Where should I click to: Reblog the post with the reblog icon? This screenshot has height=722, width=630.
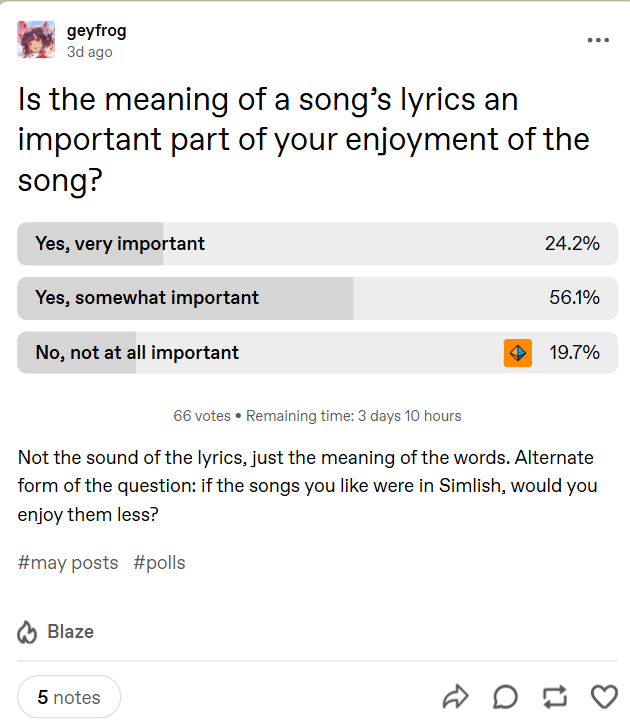[554, 696]
